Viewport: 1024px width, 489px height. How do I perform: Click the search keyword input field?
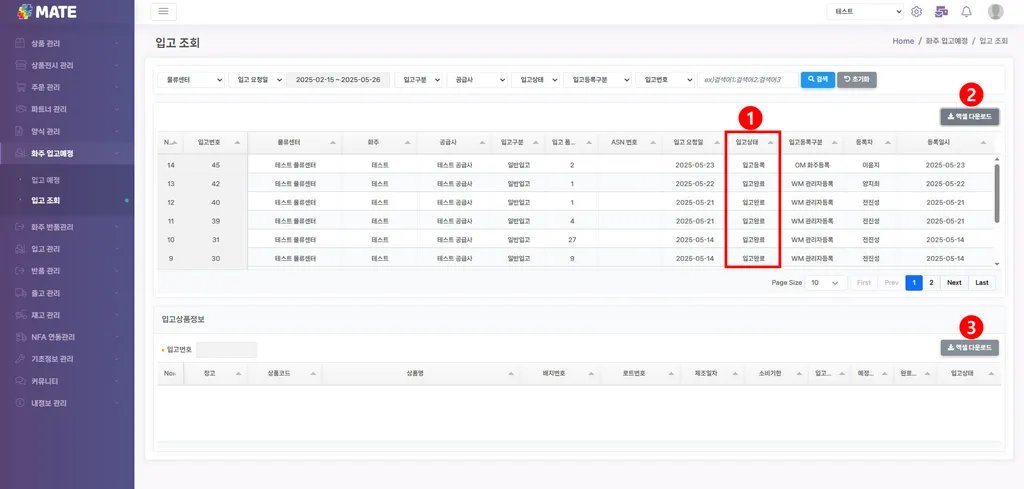coord(748,80)
